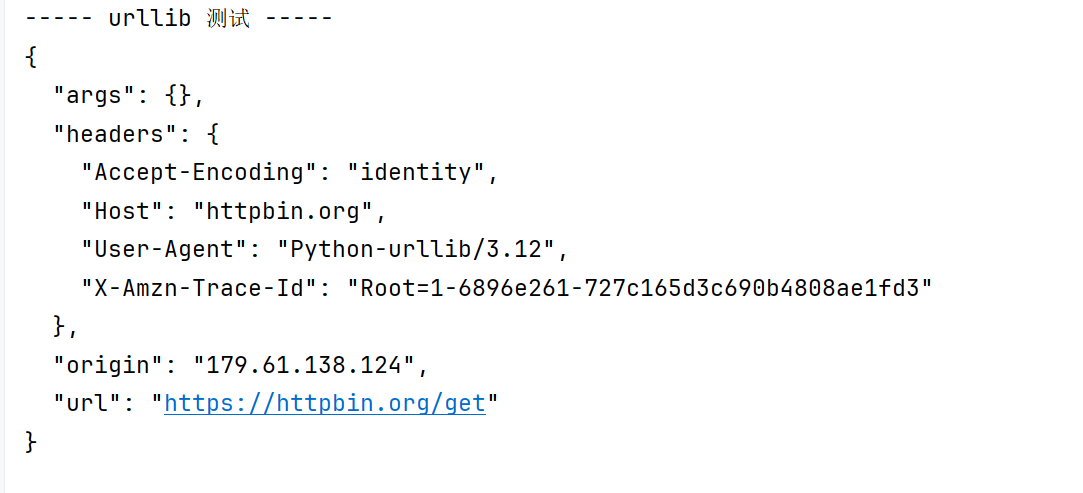1083x493 pixels.
Task: Click the closing brace of headers block
Action: point(59,326)
